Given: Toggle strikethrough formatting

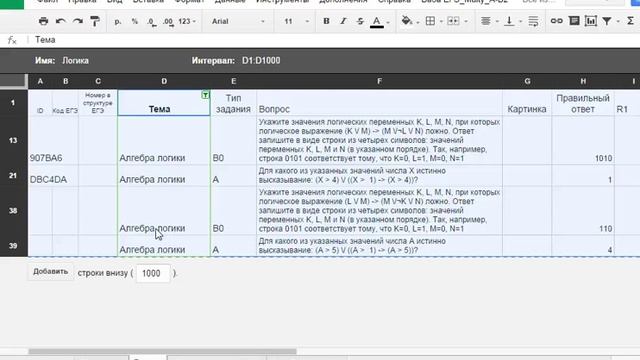Looking at the screenshot, I should (360, 21).
